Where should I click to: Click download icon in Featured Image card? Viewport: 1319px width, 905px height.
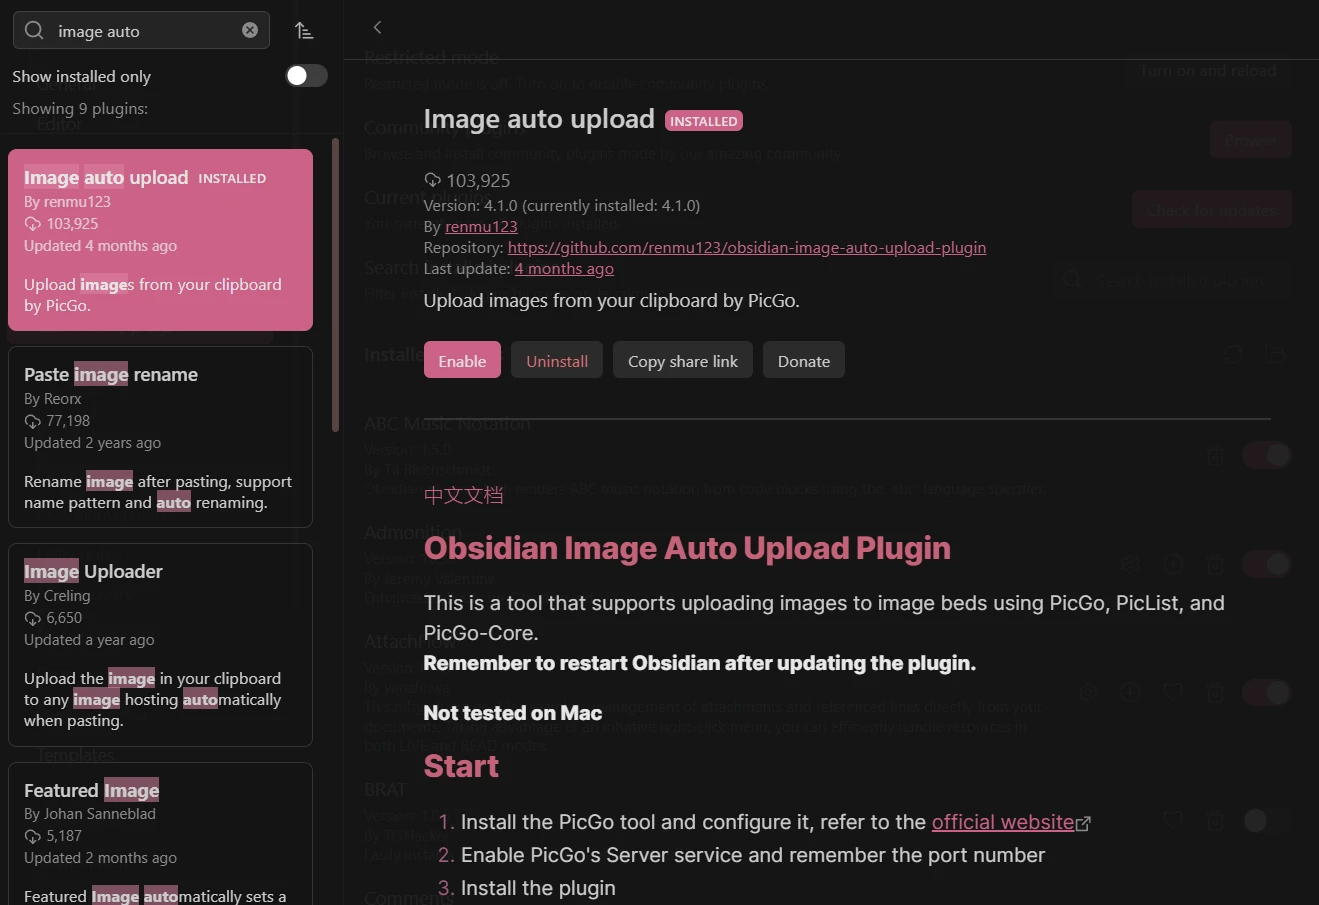tap(33, 836)
